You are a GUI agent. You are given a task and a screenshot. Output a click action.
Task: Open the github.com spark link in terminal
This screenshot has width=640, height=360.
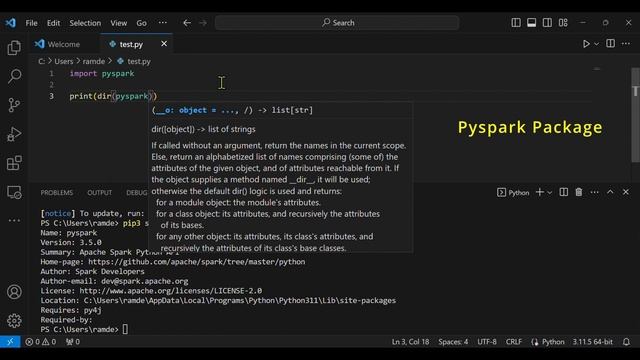coord(196,262)
